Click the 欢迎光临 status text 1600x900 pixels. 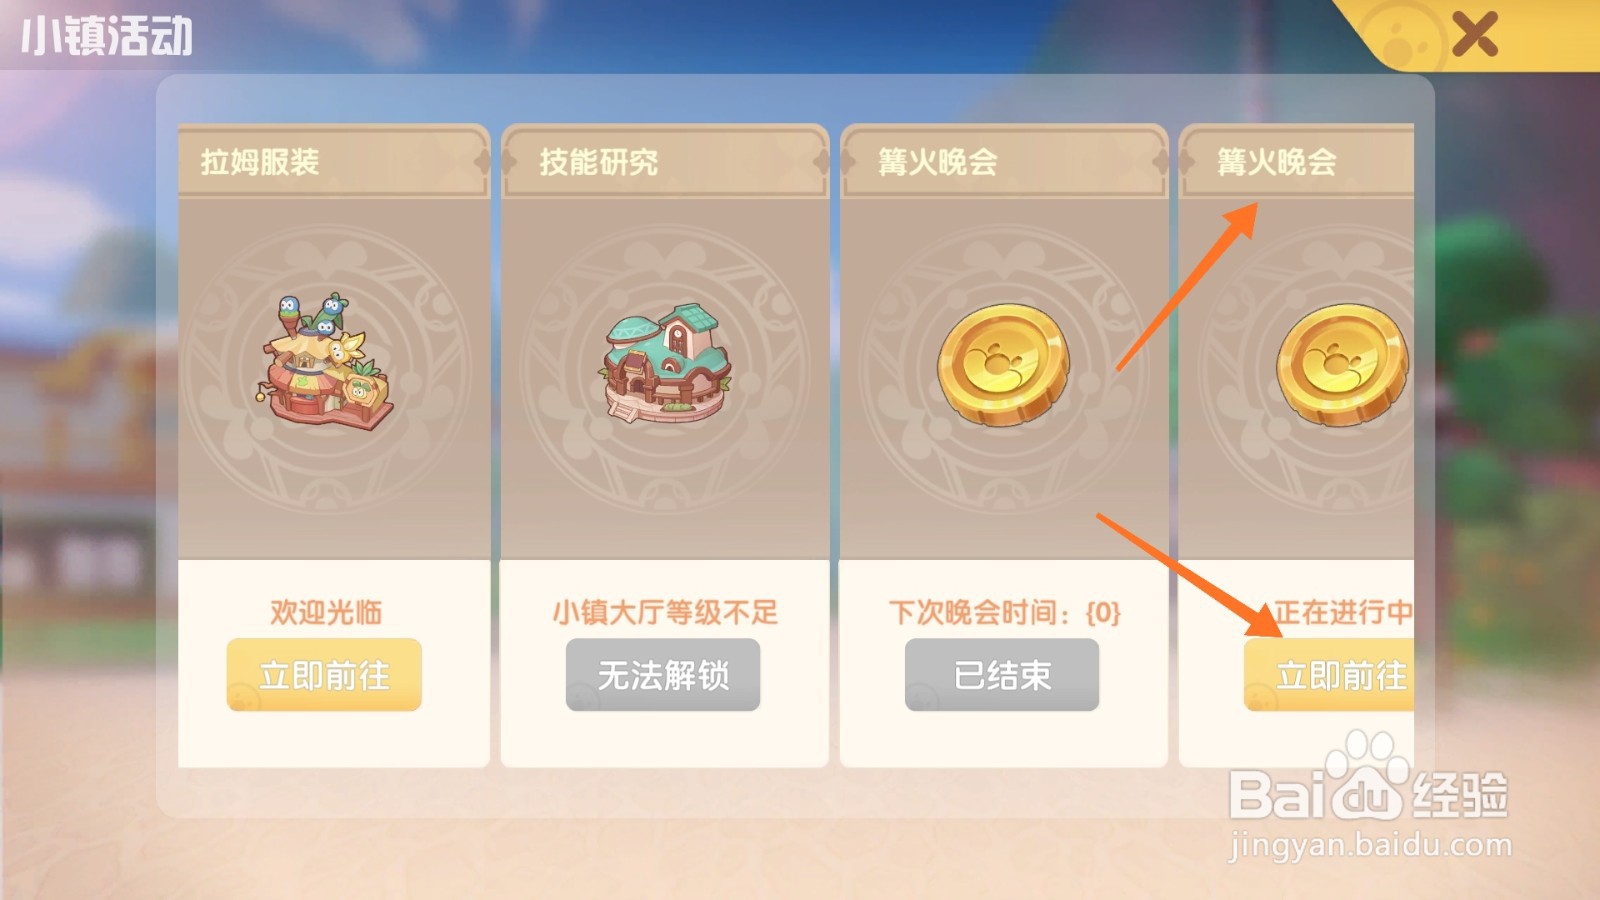point(326,612)
